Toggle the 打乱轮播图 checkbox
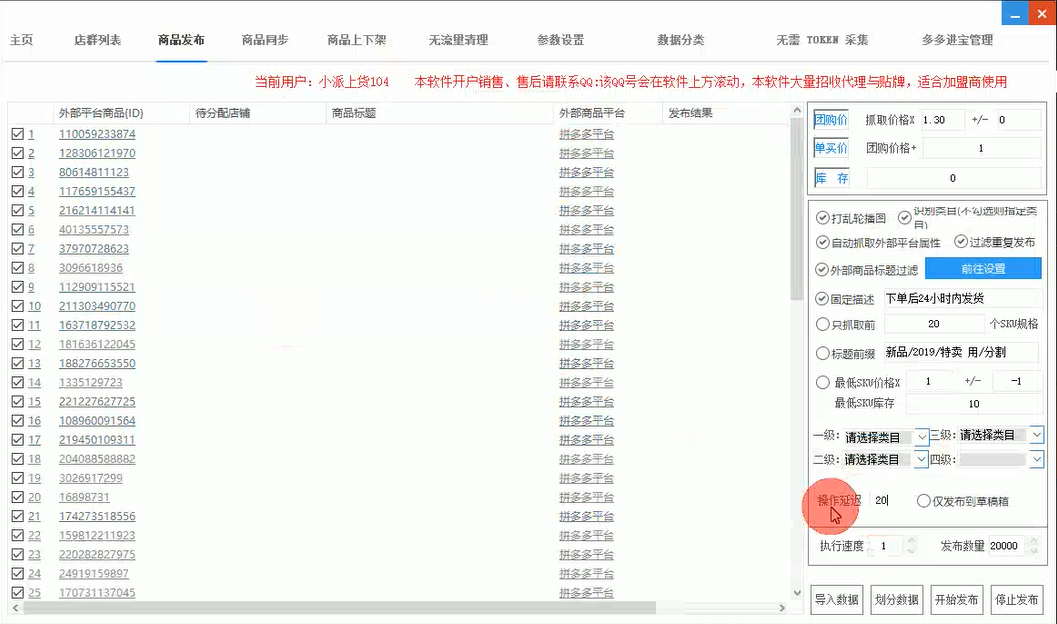 point(821,217)
